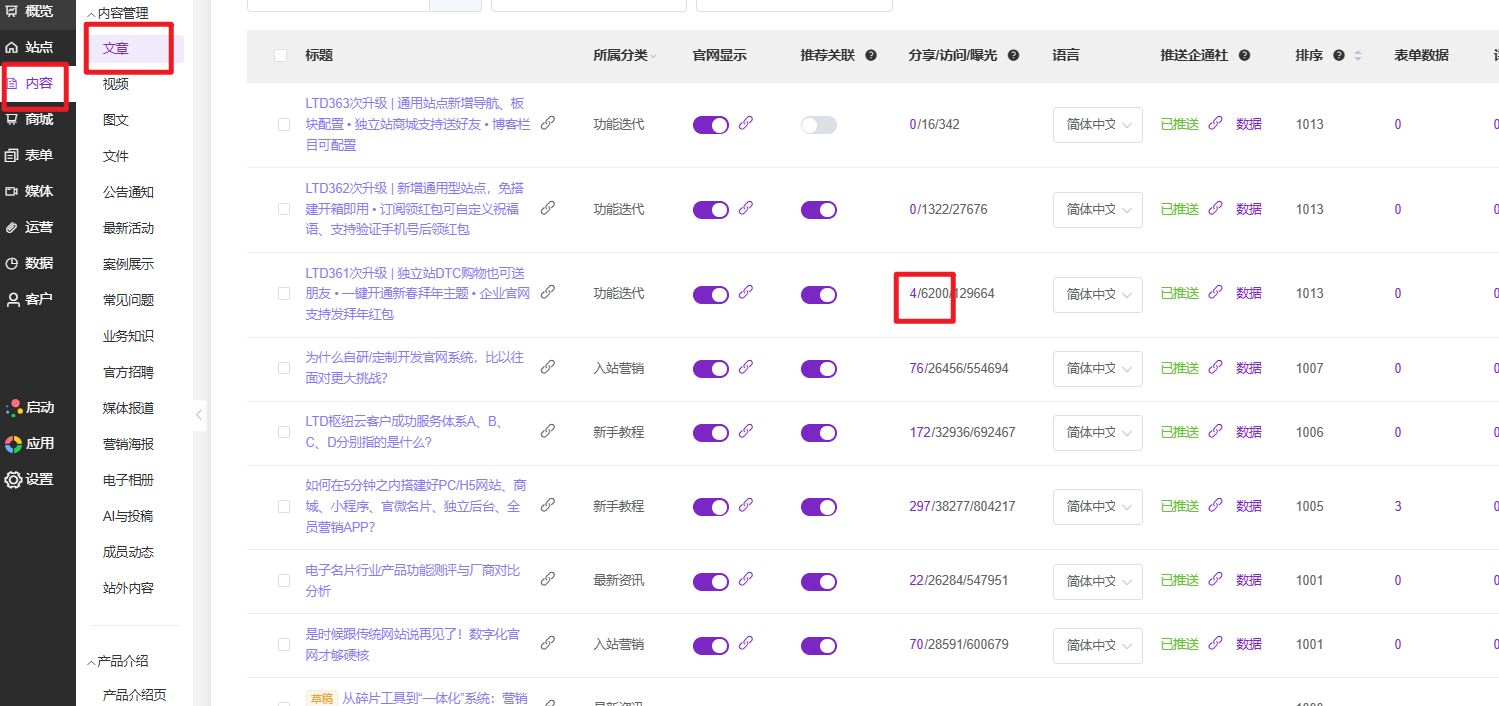Turn off 官网显示 toggle for LTD362次升级 row

coord(710,210)
